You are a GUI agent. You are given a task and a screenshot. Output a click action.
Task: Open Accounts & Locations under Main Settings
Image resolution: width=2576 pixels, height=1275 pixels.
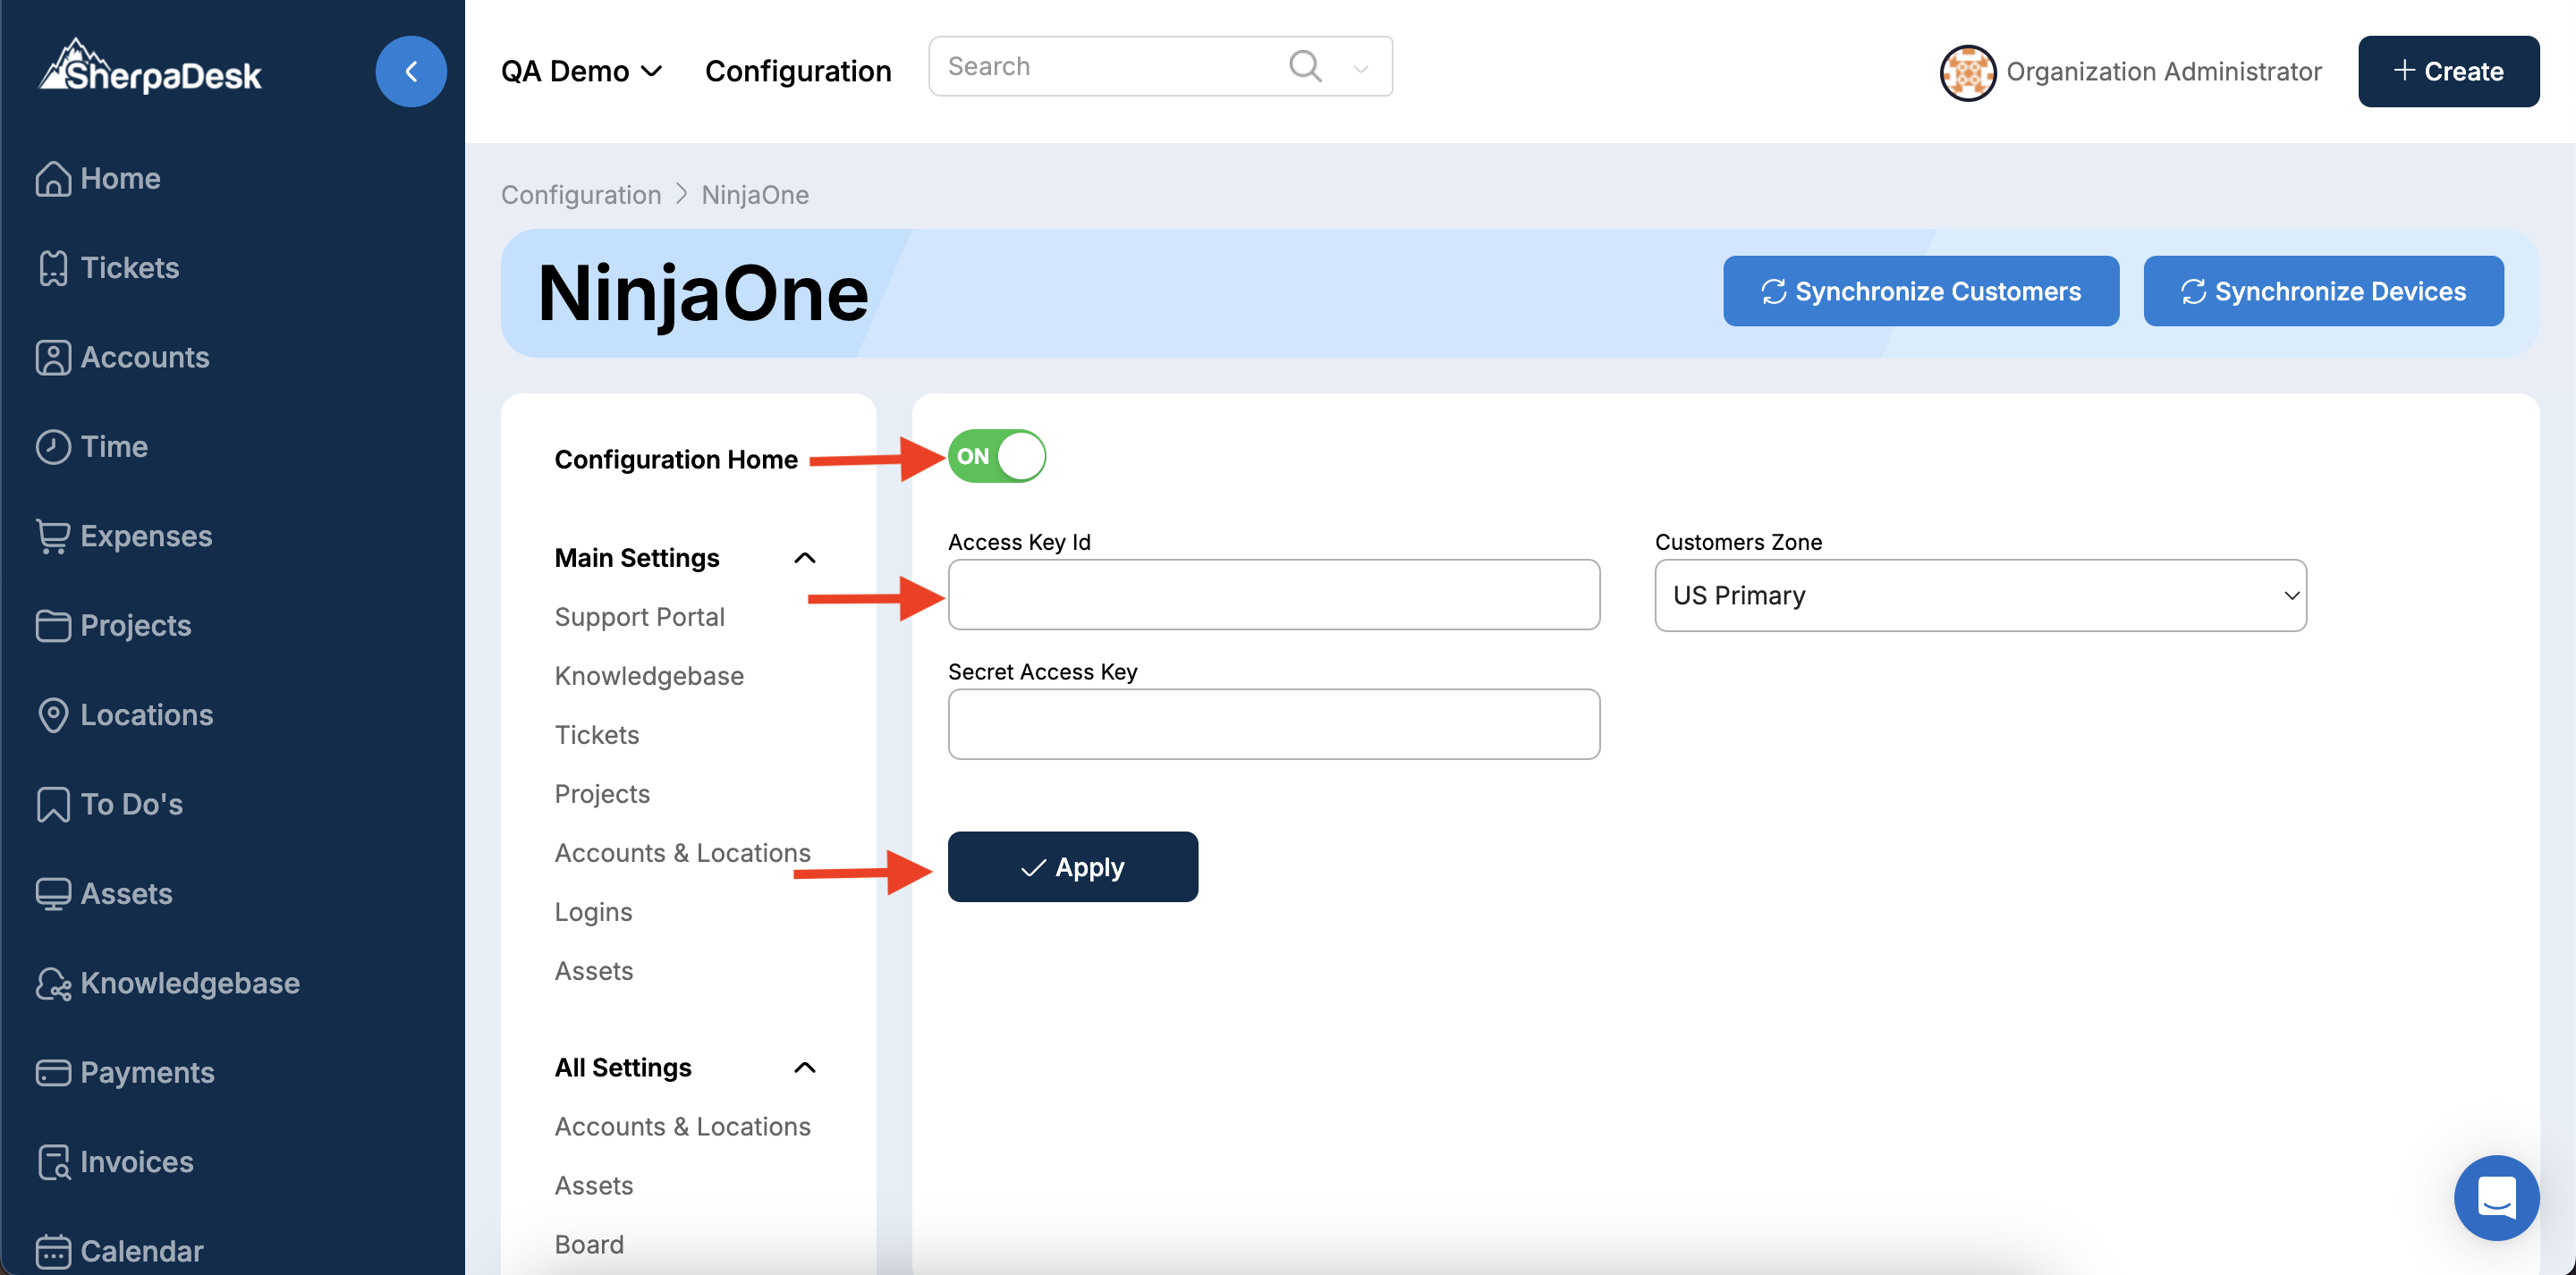click(x=682, y=853)
